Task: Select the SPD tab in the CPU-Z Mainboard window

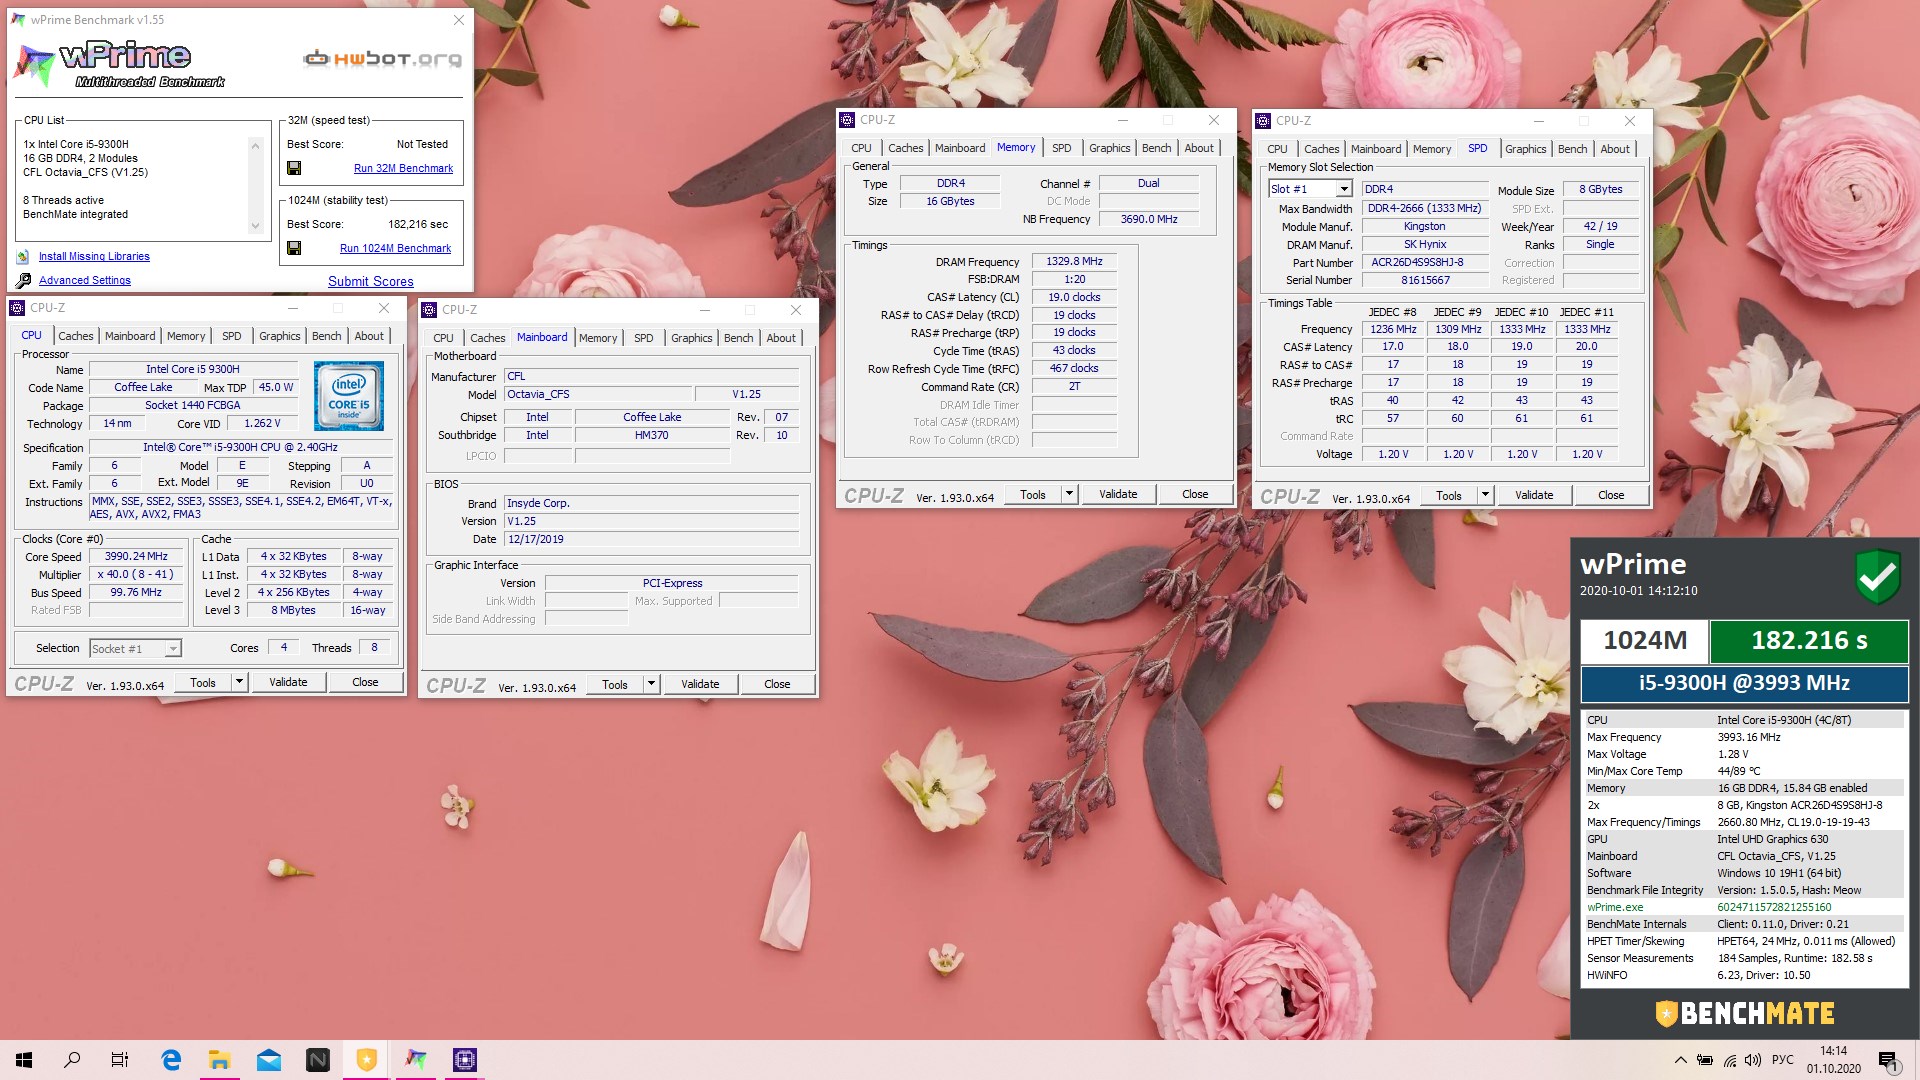Action: point(644,338)
